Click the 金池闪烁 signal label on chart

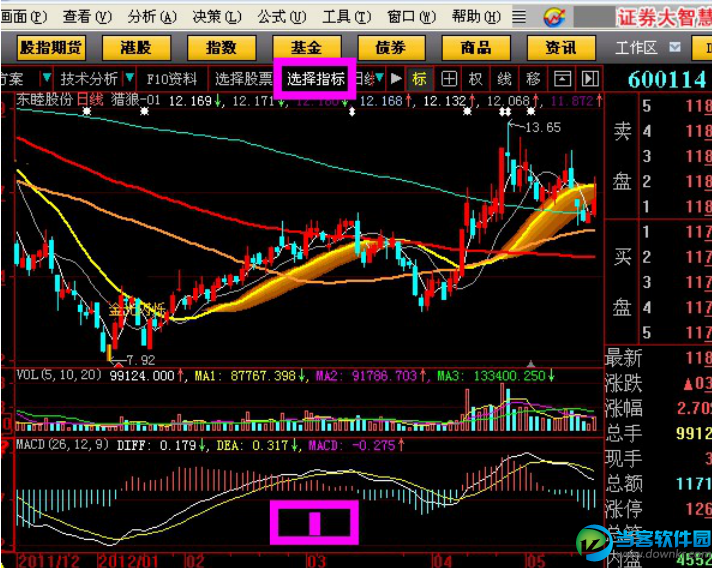click(136, 310)
